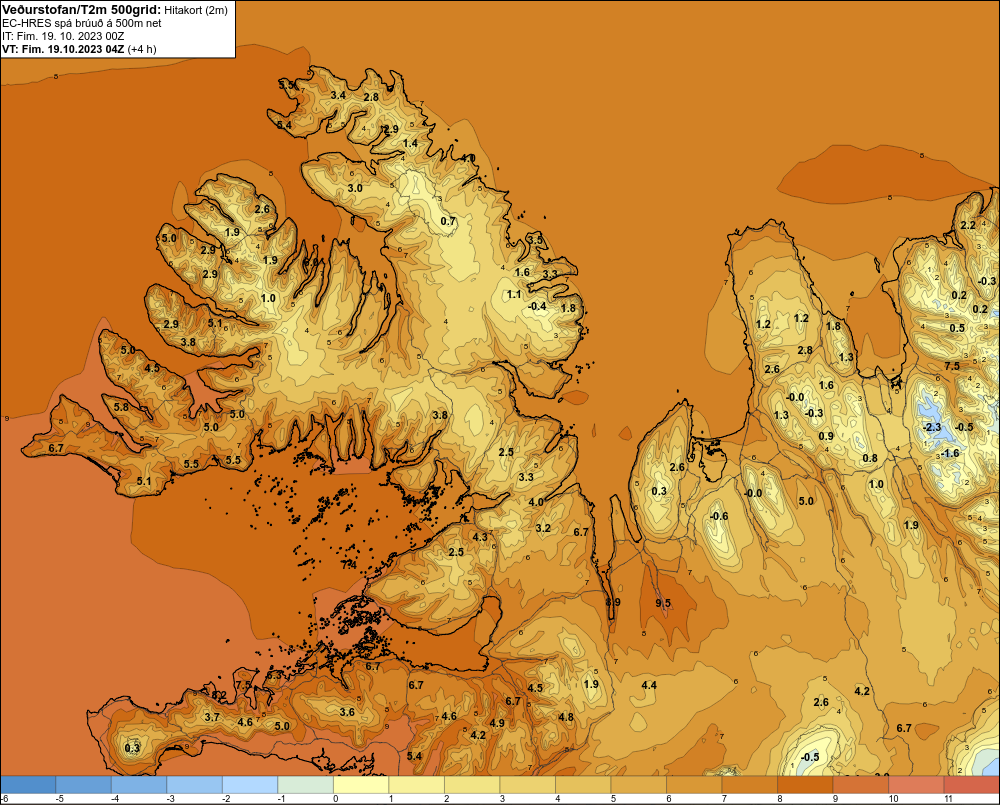The image size is (1000, 805).
Task: Click the -0.4 temperature value
Action: [538, 306]
